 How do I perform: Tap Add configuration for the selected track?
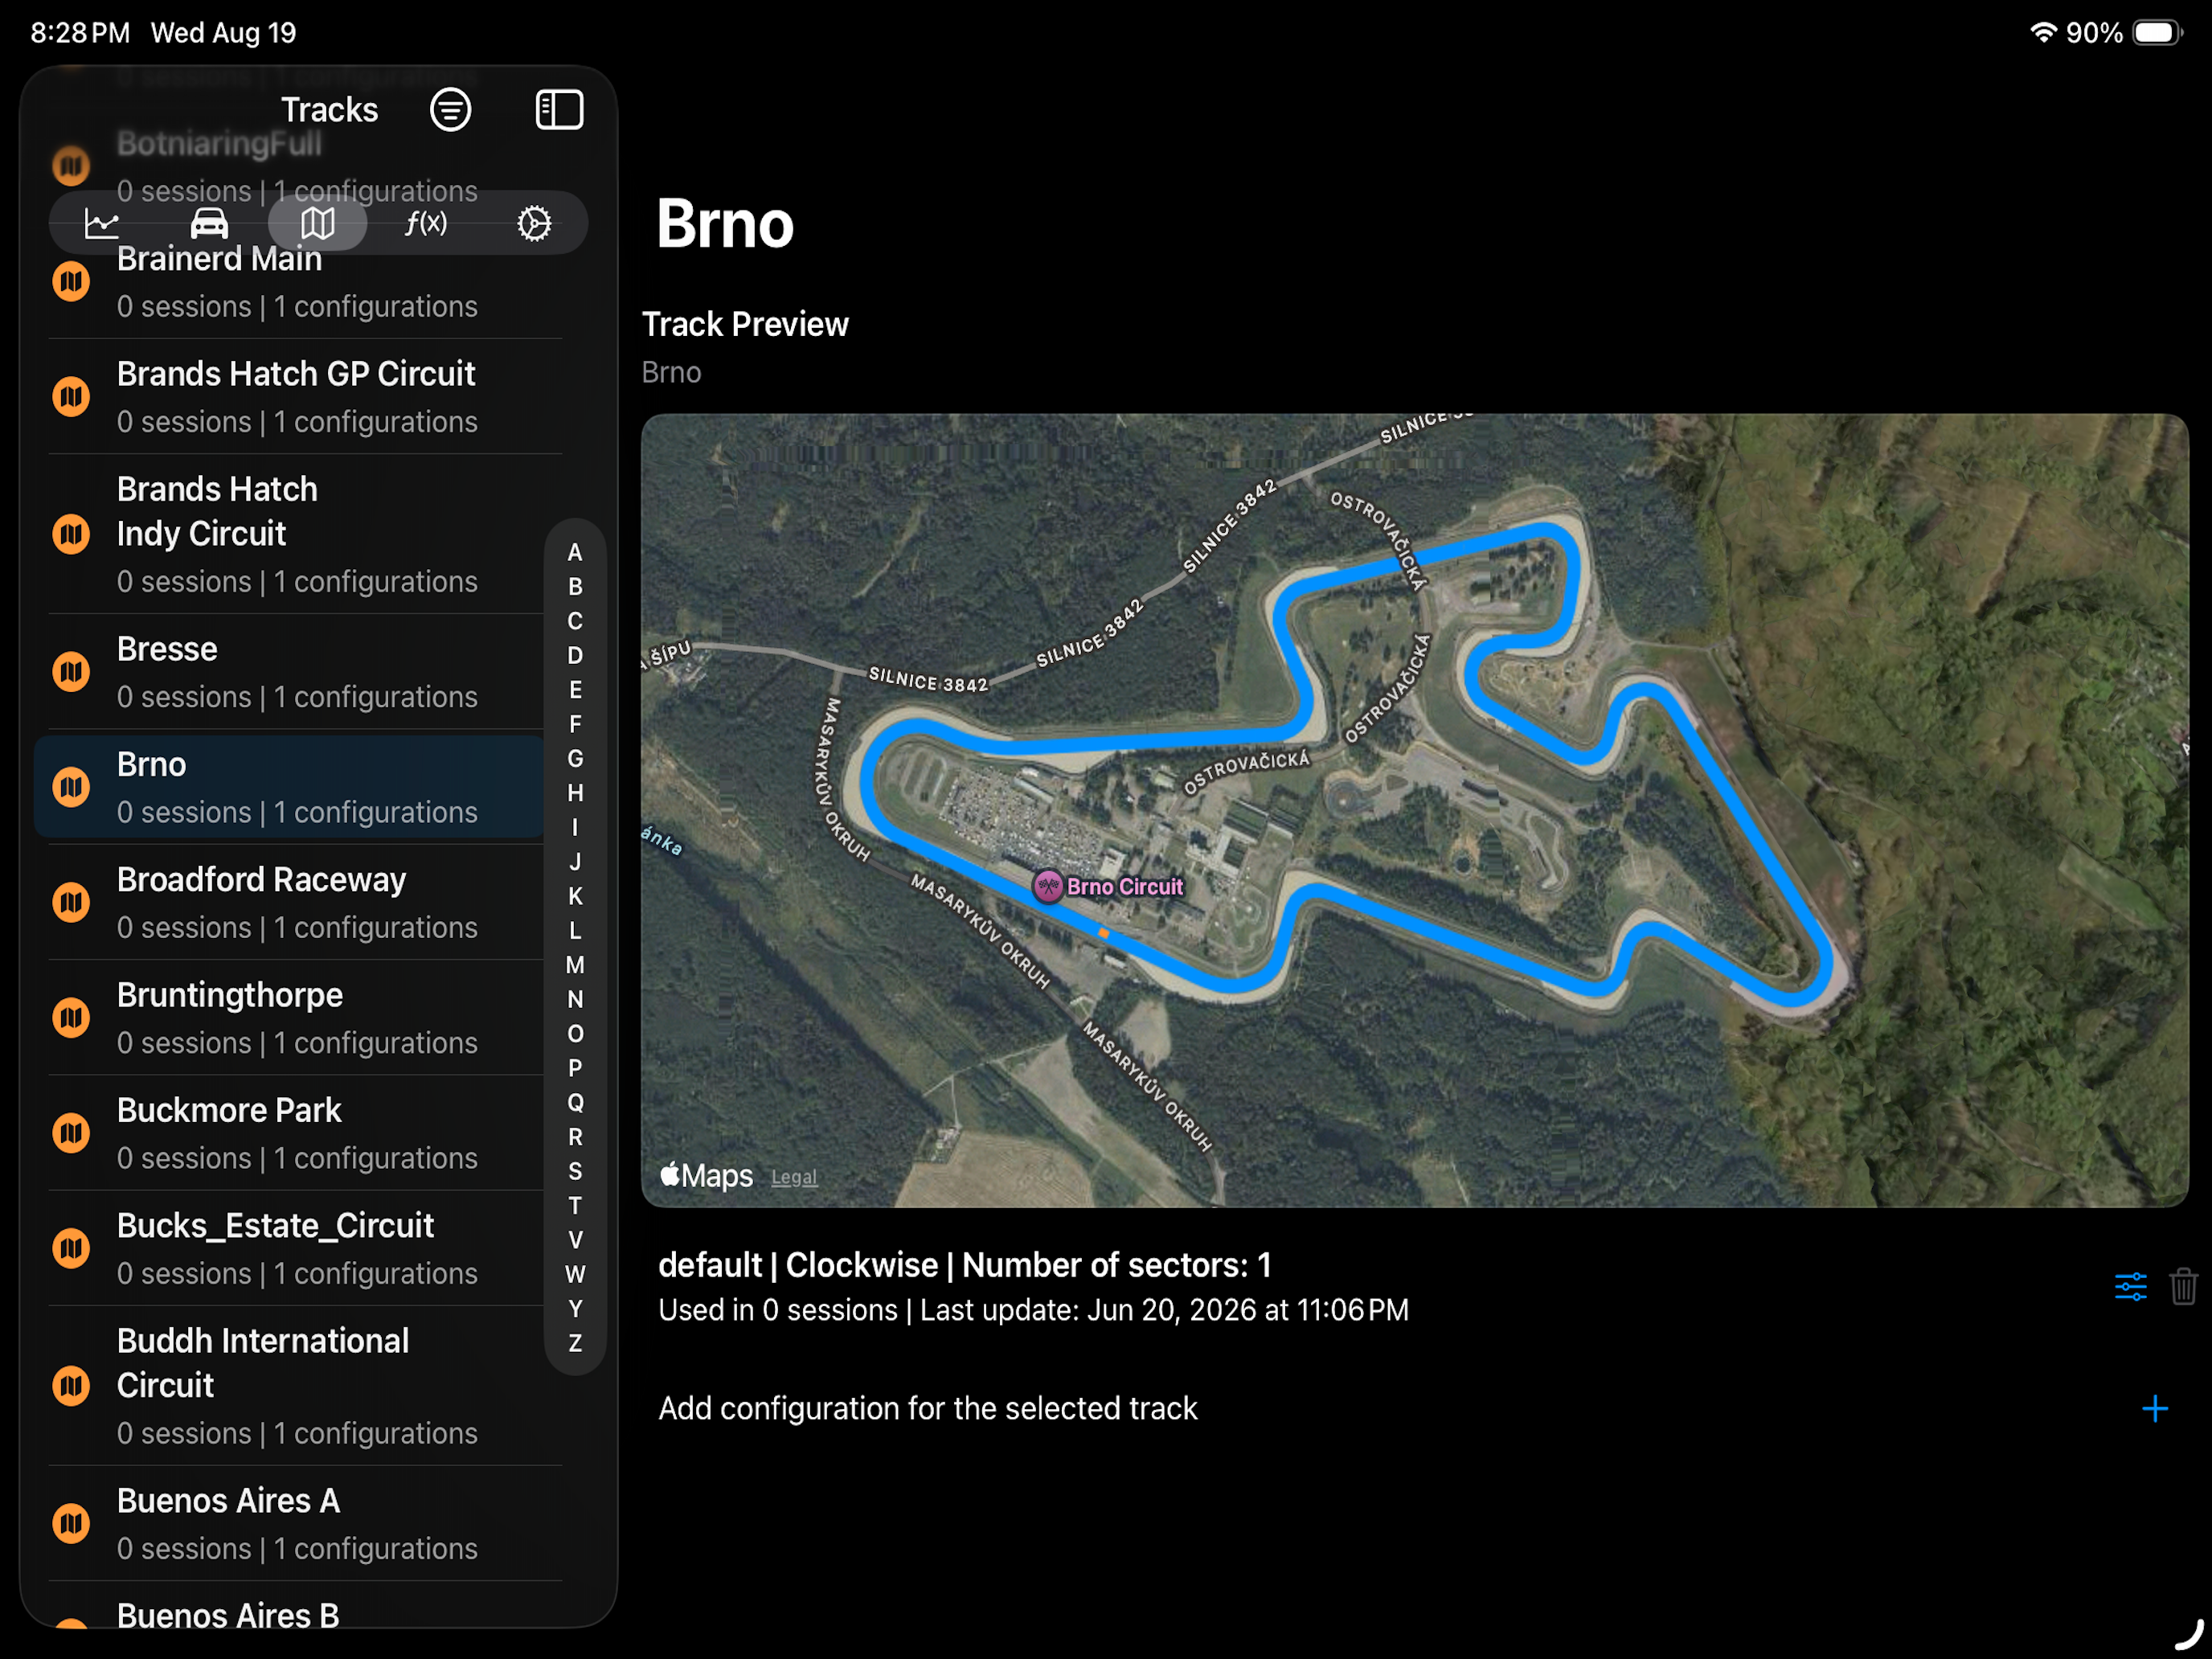pos(927,1408)
